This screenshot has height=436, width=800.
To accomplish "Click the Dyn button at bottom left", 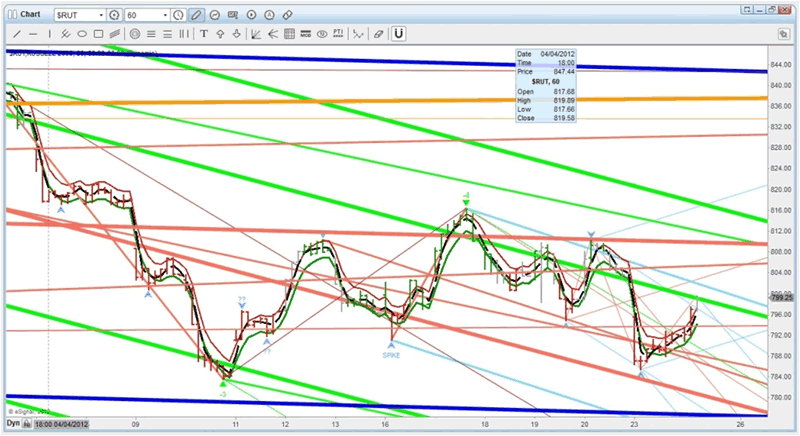I will 14,425.
